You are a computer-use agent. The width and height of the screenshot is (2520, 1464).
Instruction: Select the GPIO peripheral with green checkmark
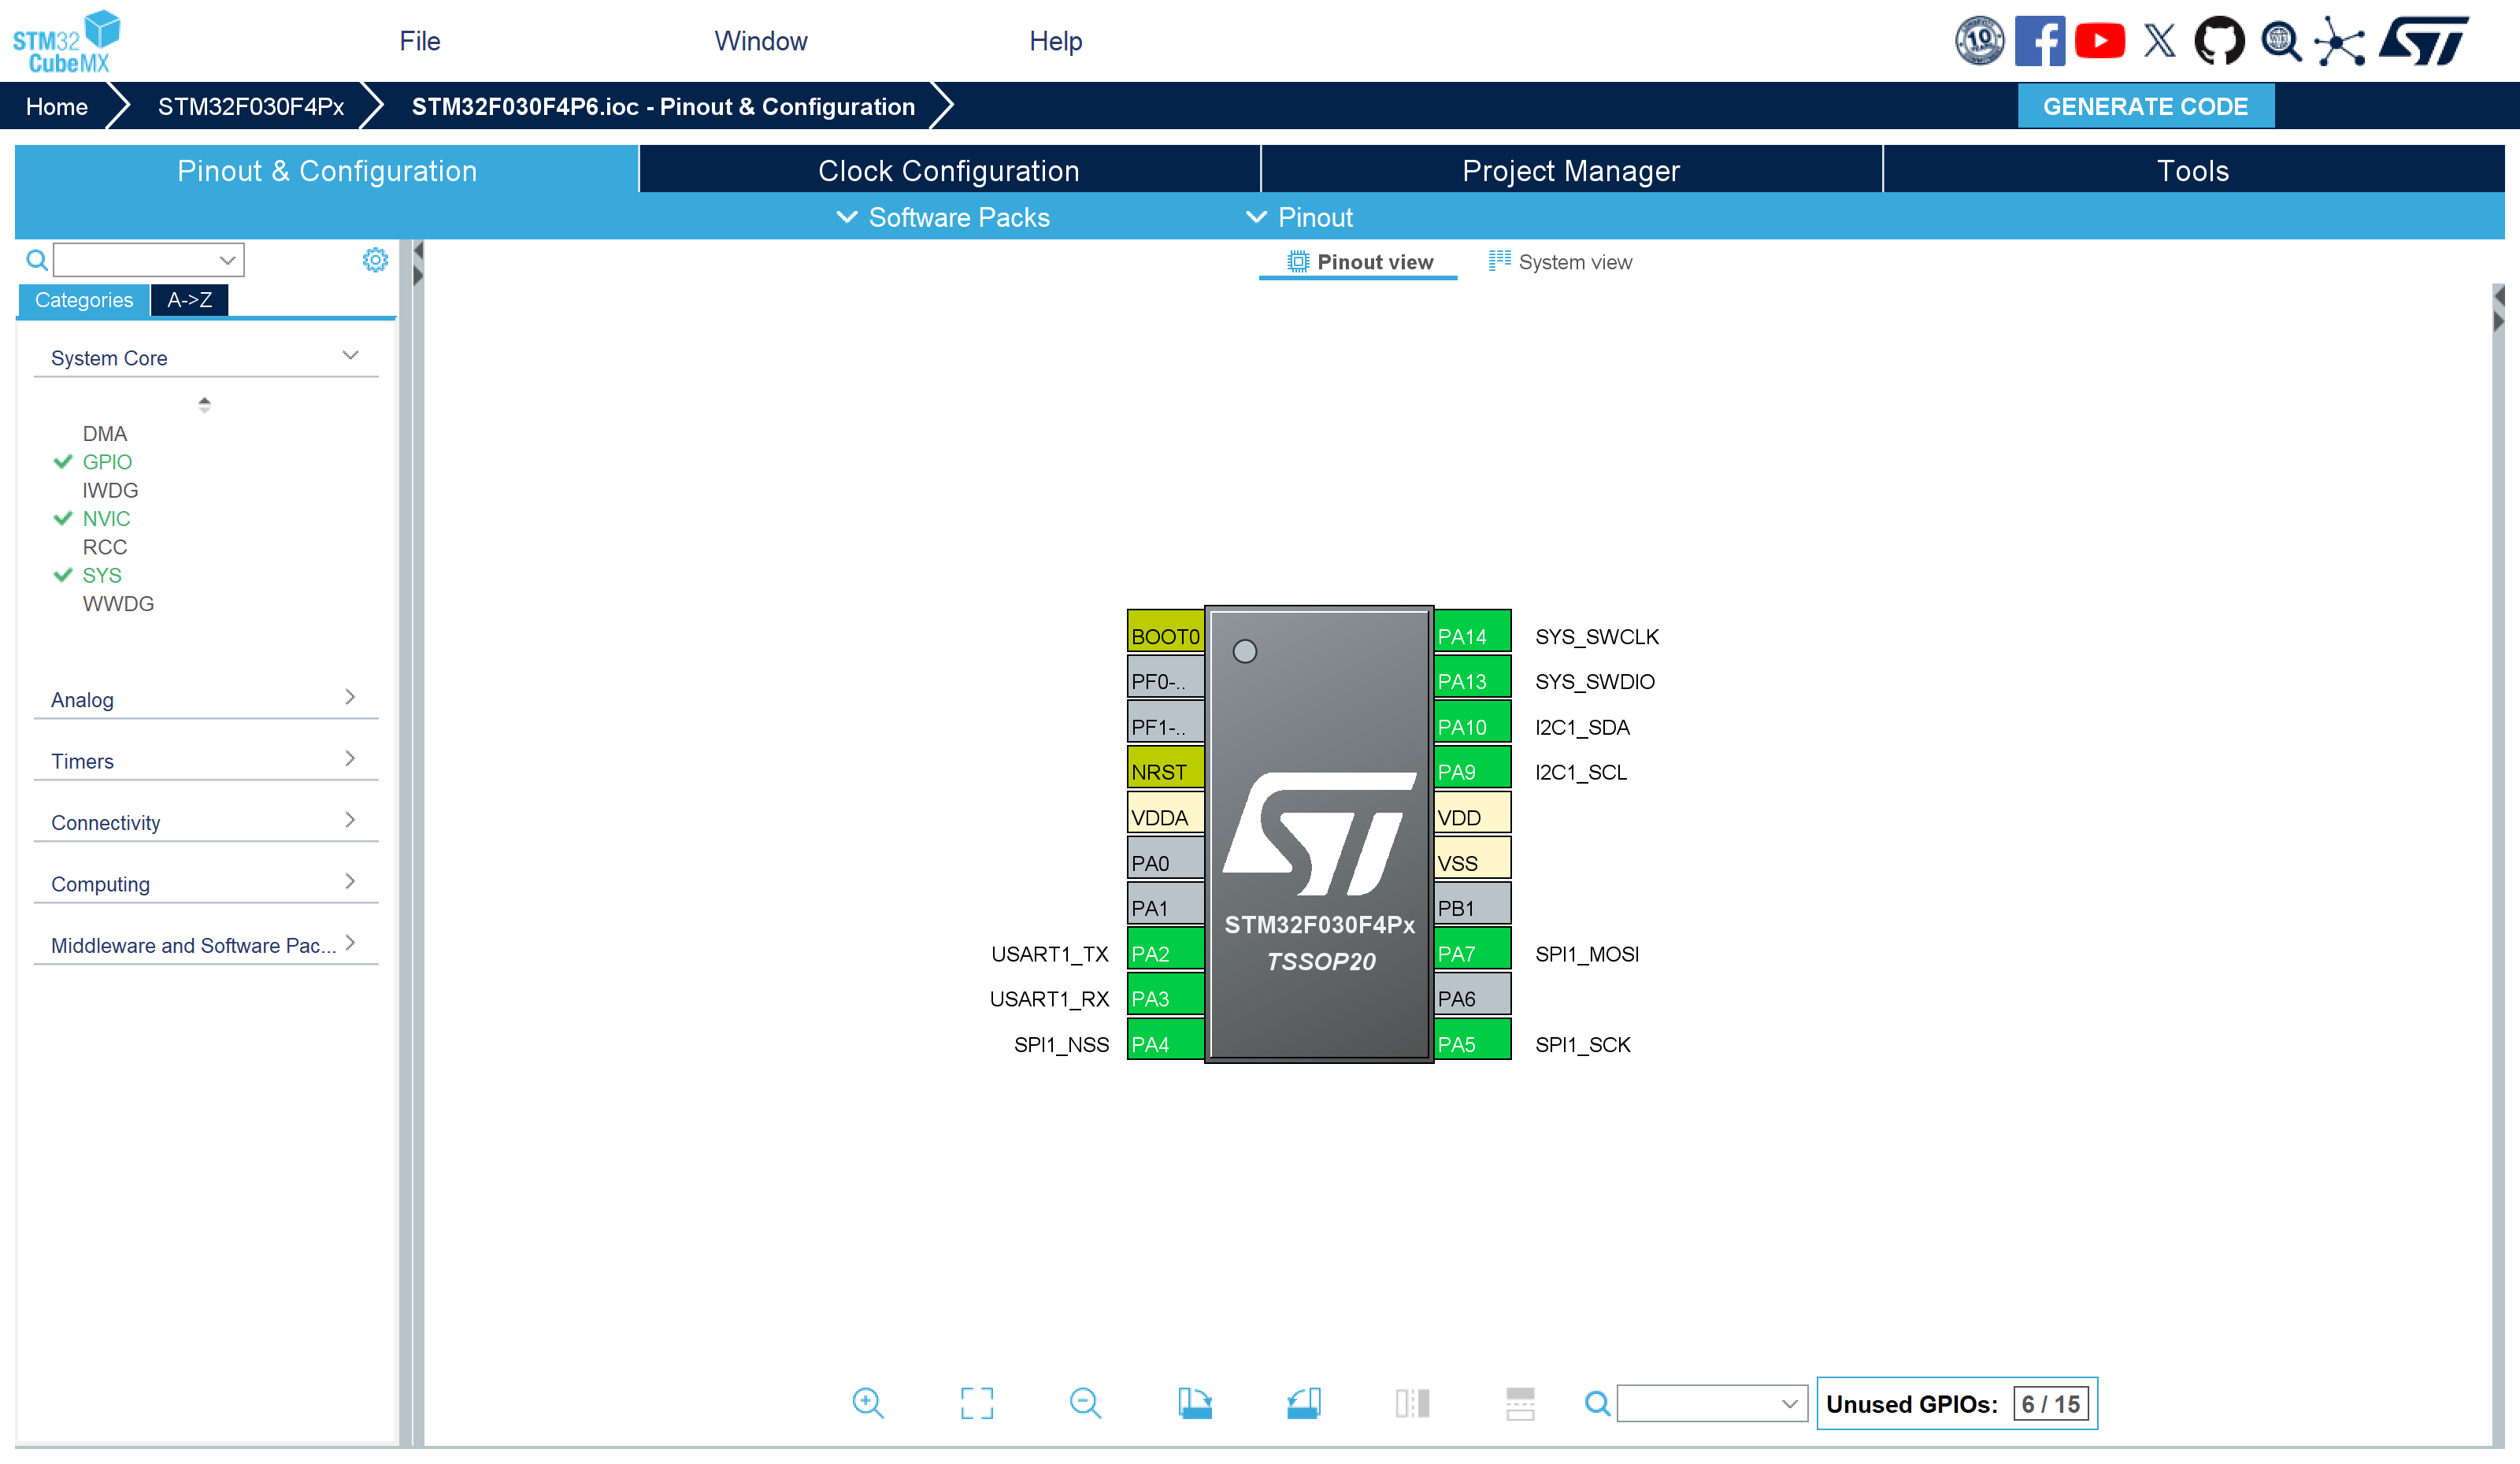(x=106, y=461)
